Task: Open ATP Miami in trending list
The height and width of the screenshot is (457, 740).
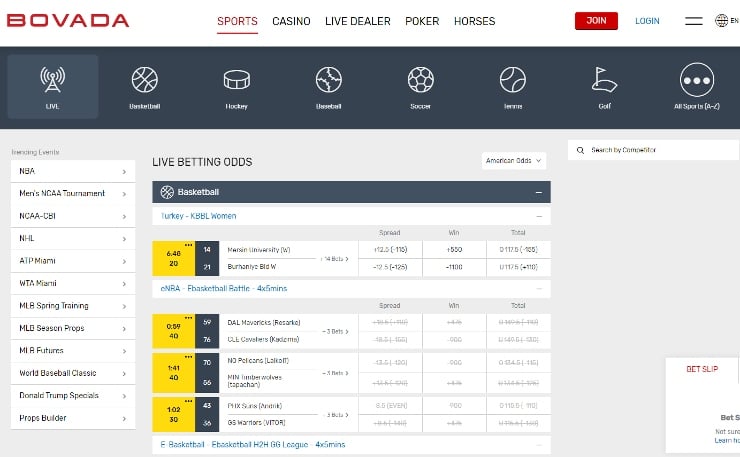Action: click(73, 261)
